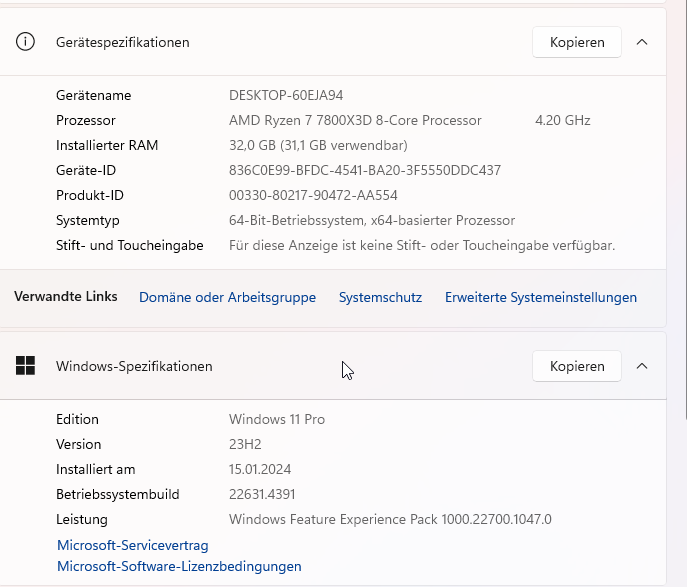Screen dimensions: 687x587
Task: Select the AMD Ryzen 7 7800X3D processor text
Action: point(355,120)
